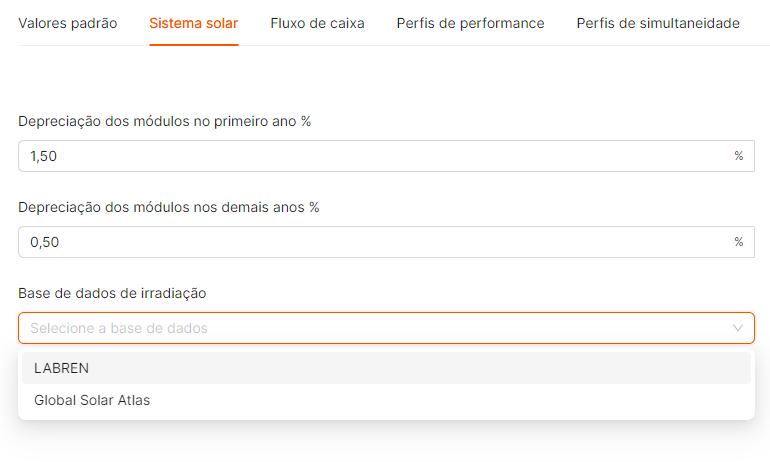The height and width of the screenshot is (462, 770).
Task: Go to the Perfis de performance tab
Action: (x=470, y=23)
